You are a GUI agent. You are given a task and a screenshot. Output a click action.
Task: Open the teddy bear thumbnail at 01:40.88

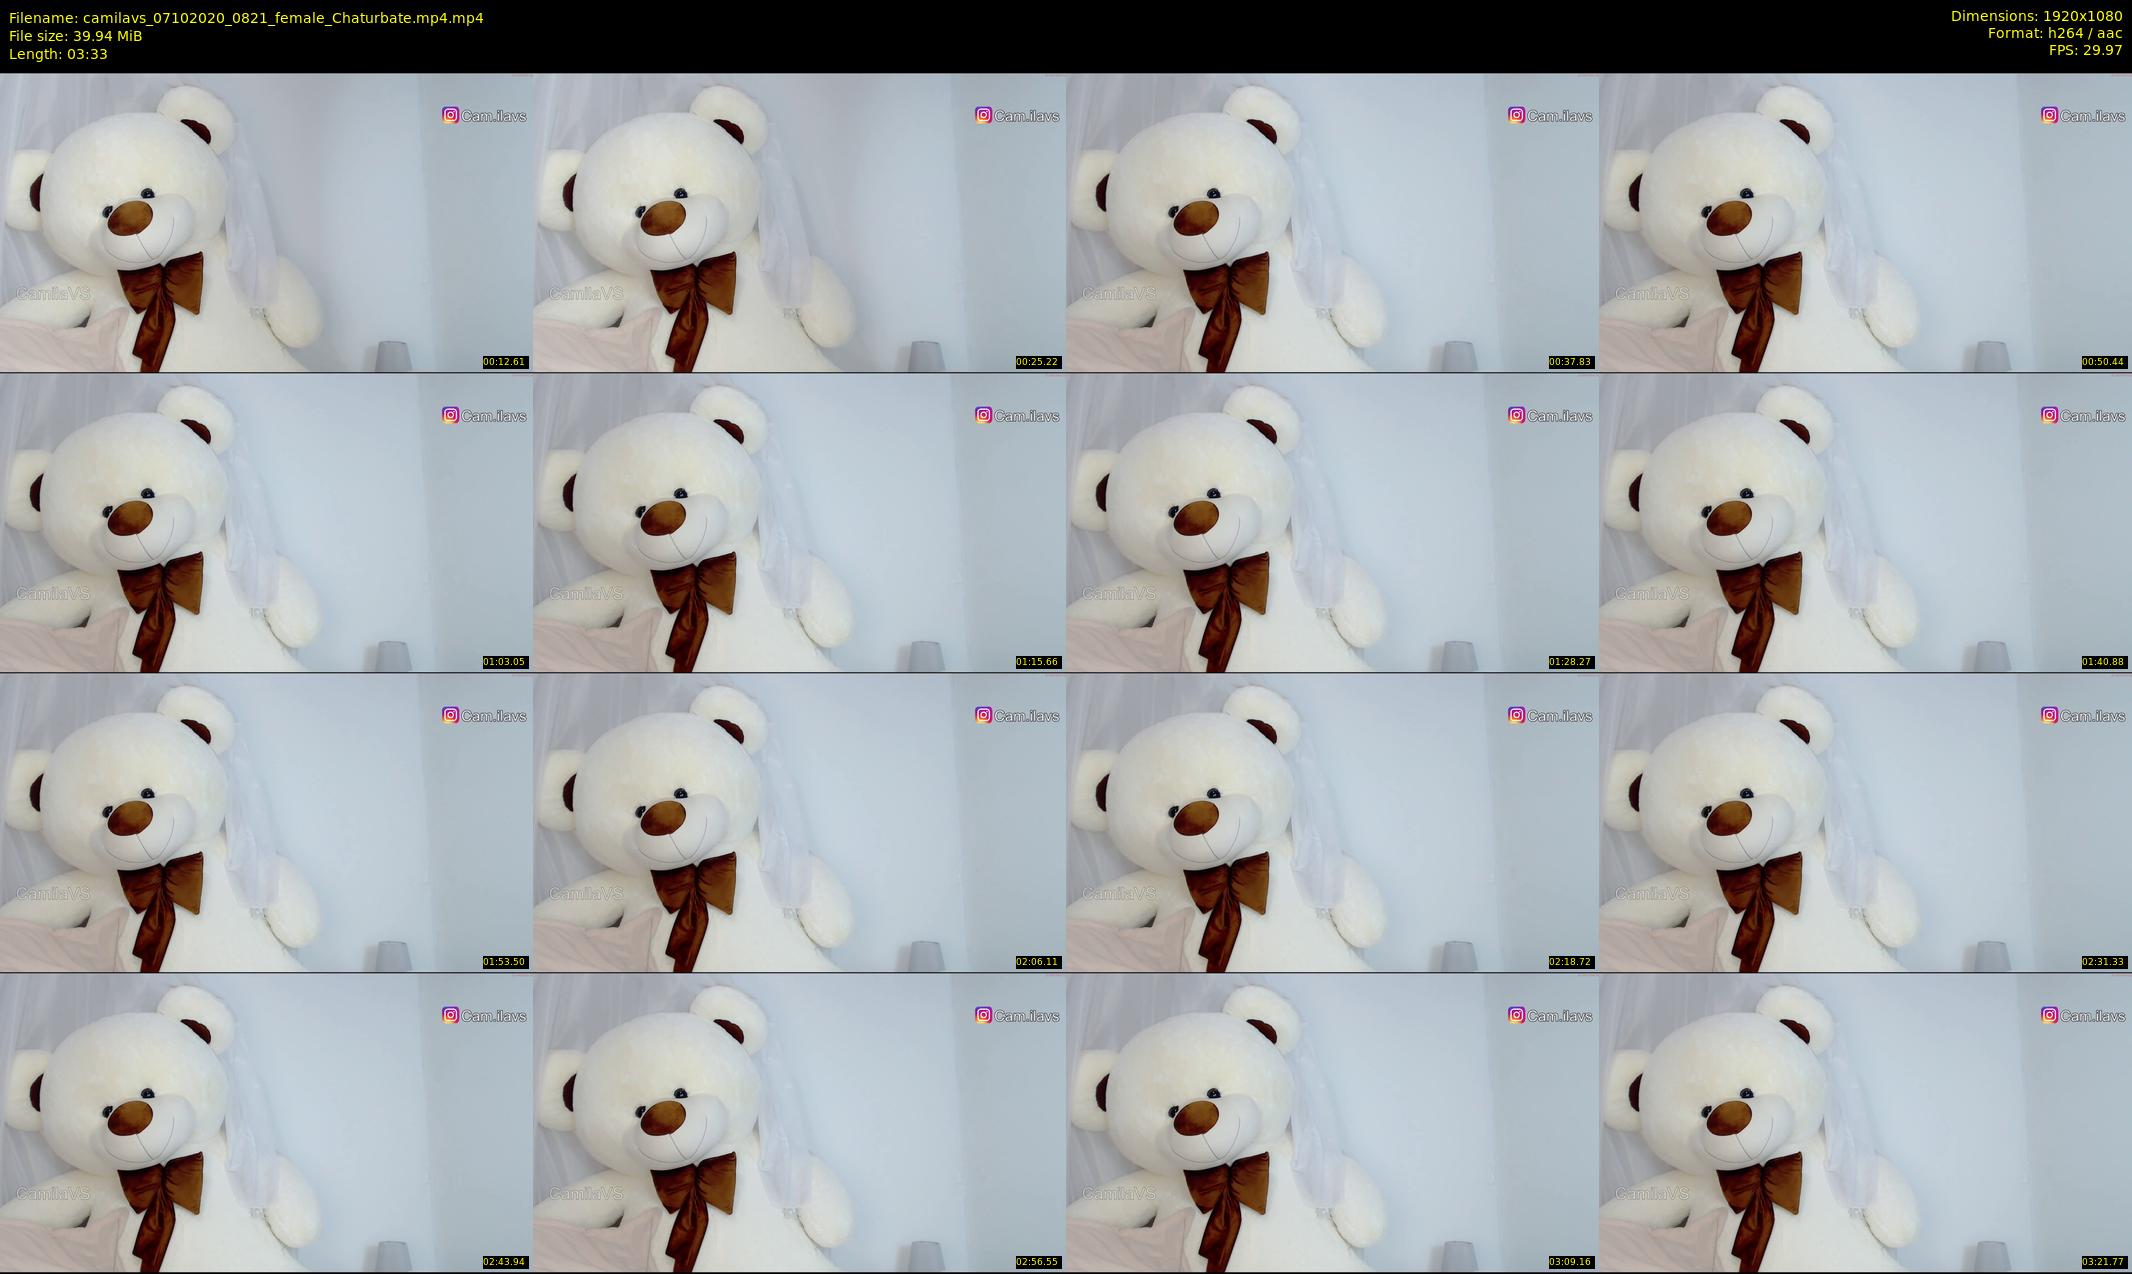tap(1865, 522)
